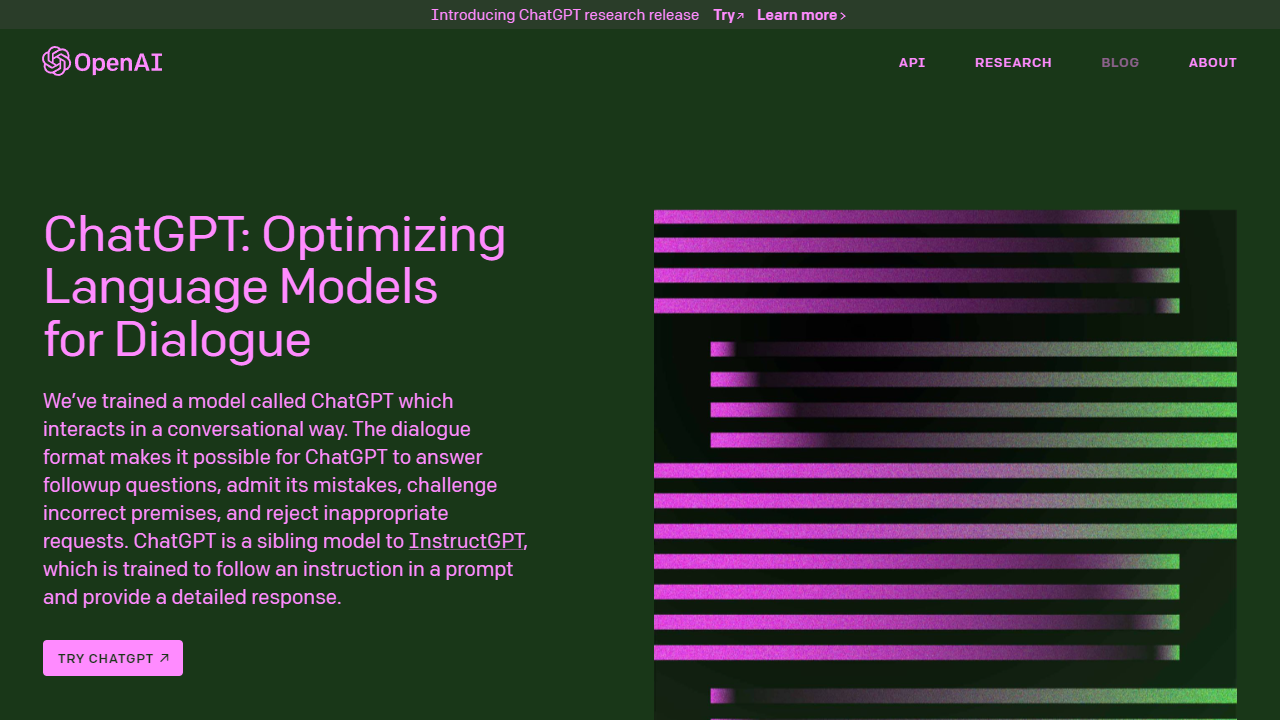Click the paragraph beginning 'We've trained a model'
Image resolution: width=1280 pixels, height=720 pixels.
285,499
